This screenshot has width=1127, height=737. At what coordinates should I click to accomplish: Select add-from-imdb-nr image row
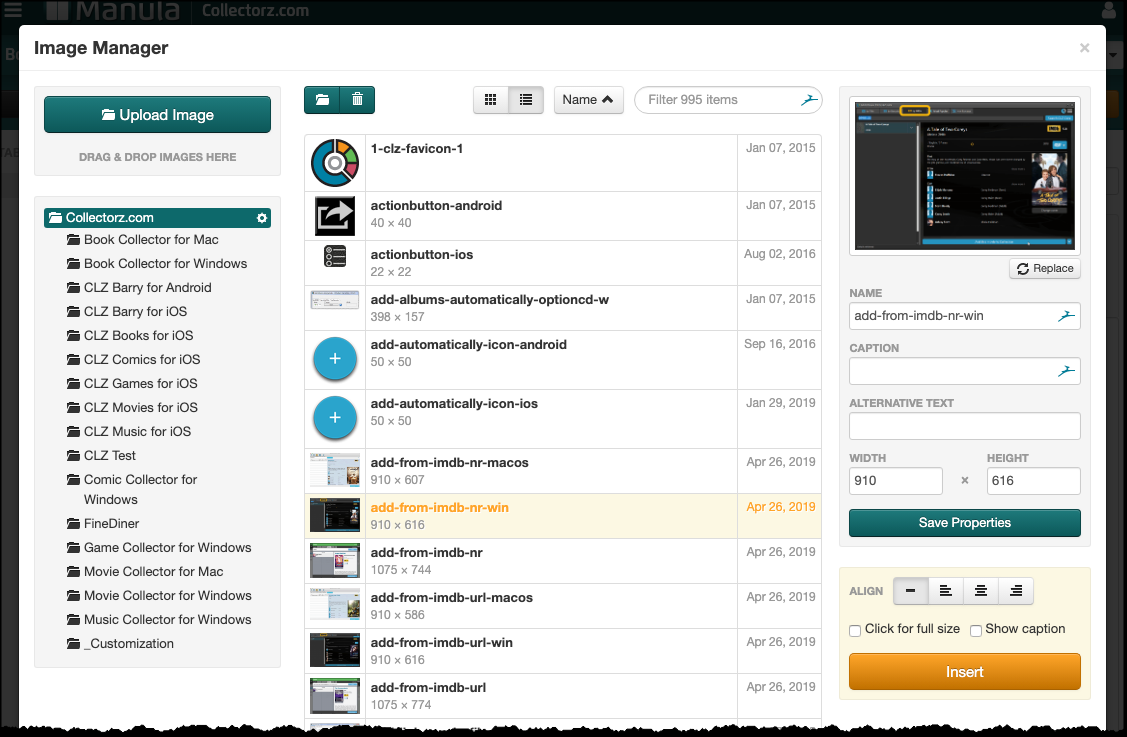[x=563, y=561]
